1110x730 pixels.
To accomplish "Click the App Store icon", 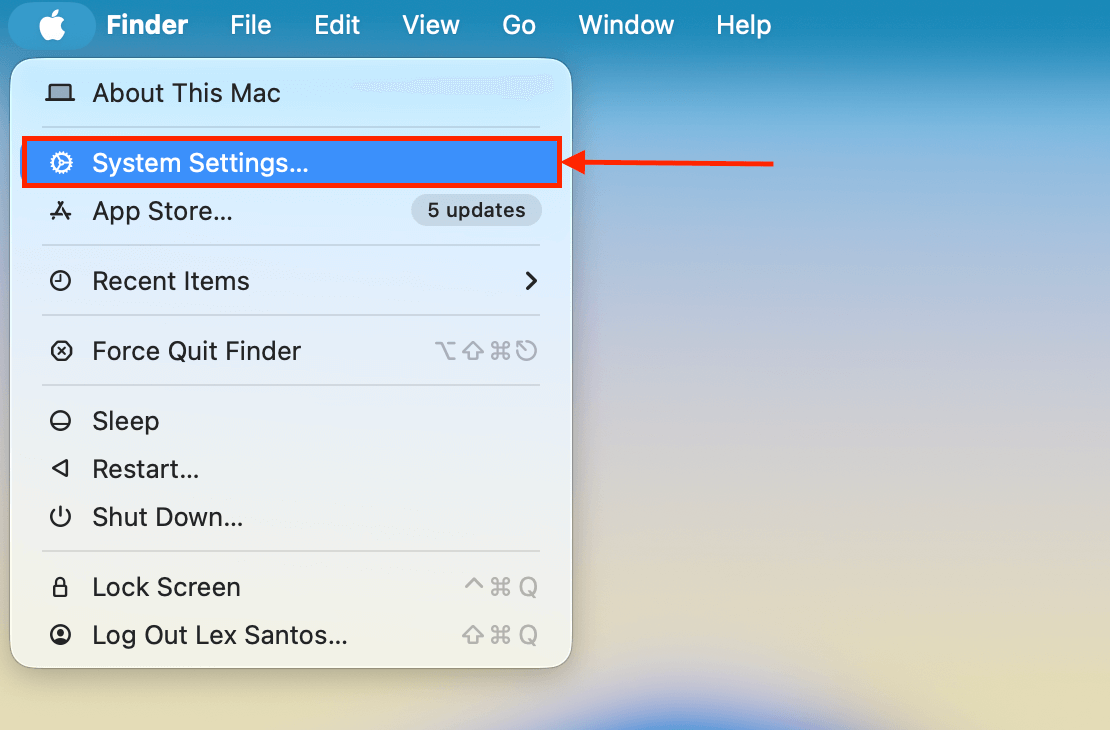I will (61, 211).
